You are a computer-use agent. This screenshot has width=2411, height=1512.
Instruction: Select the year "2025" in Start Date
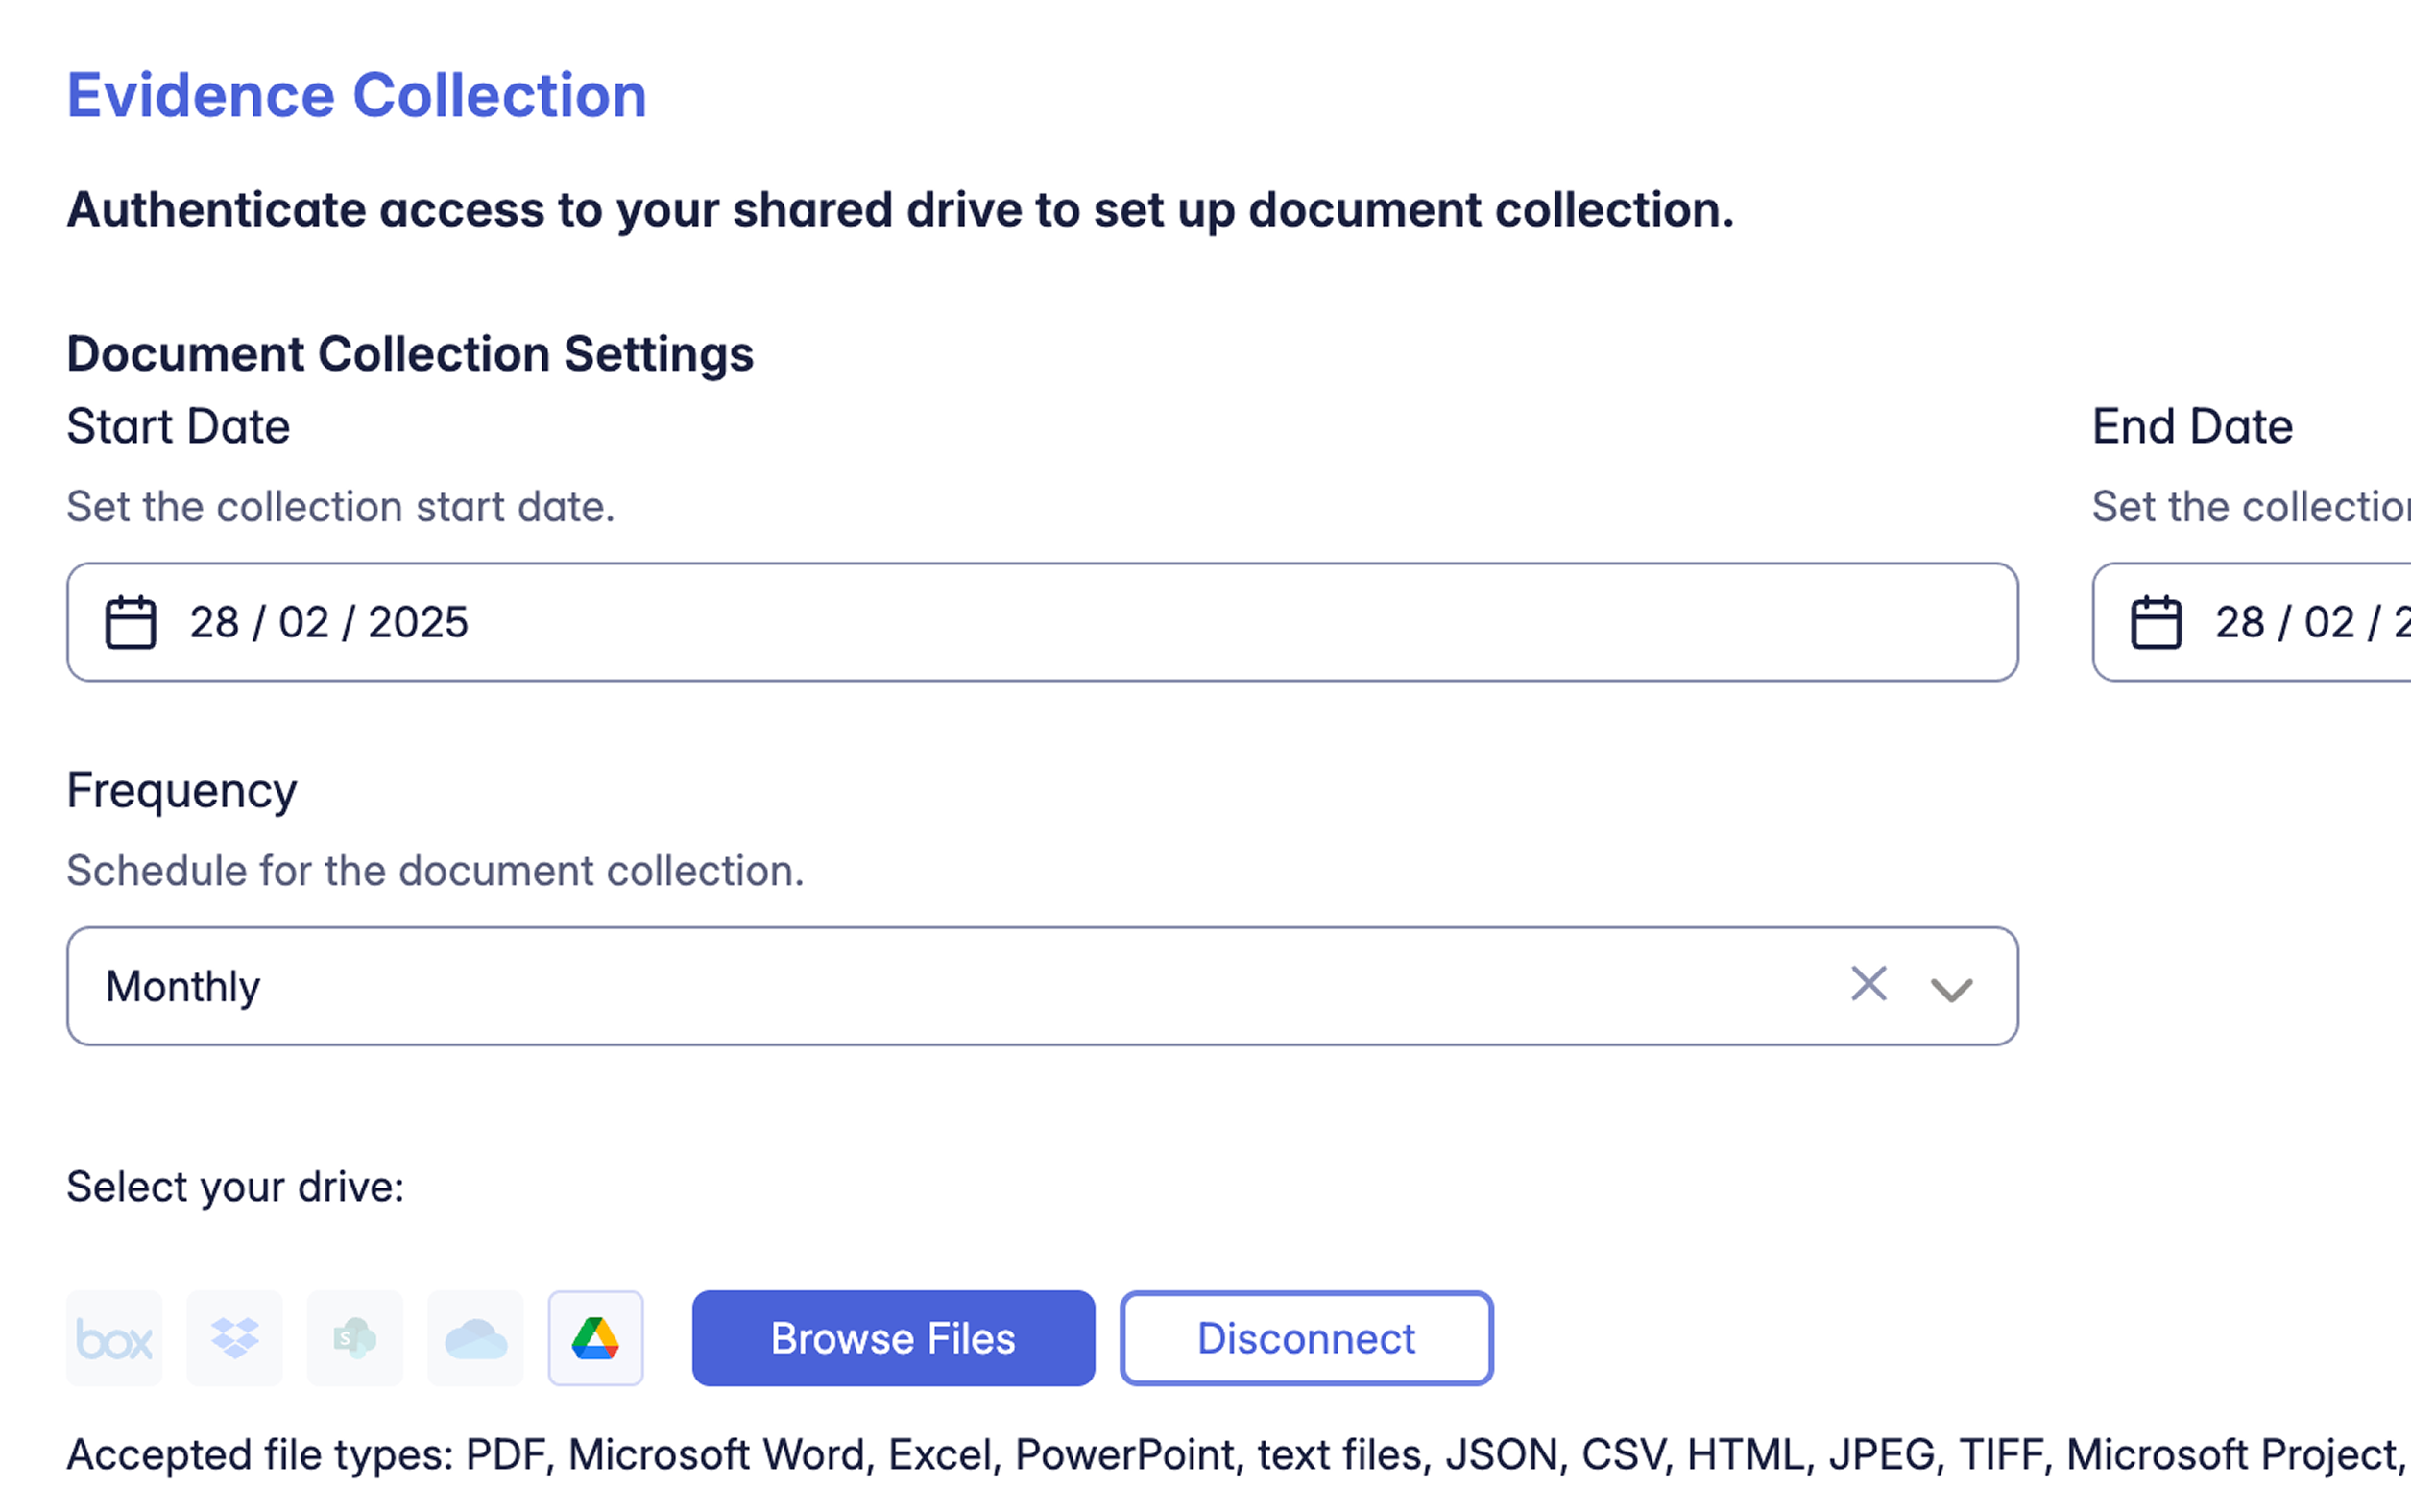coord(418,623)
